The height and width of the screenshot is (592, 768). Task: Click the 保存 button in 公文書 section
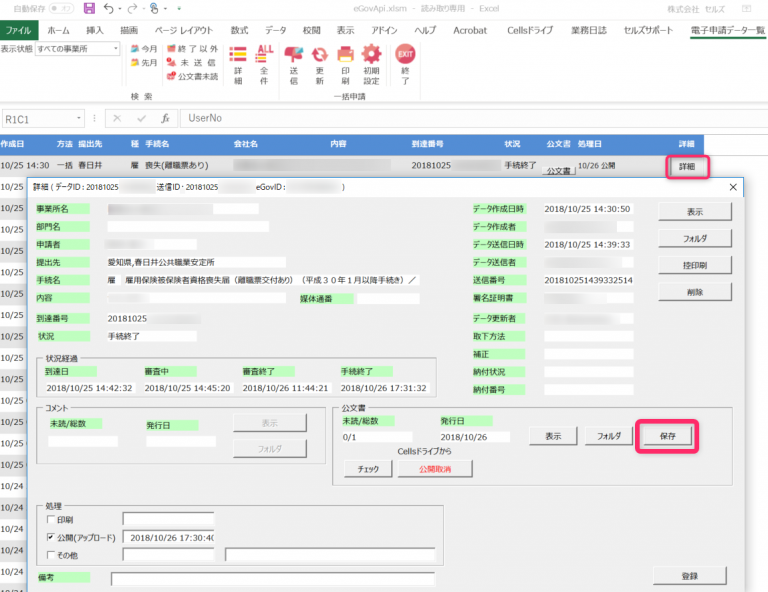click(x=668, y=436)
